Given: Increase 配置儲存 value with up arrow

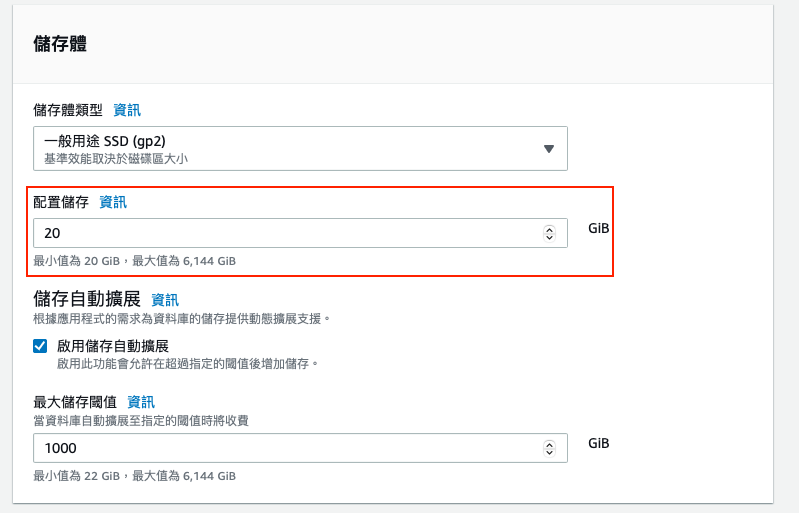Looking at the screenshot, I should point(549,229).
